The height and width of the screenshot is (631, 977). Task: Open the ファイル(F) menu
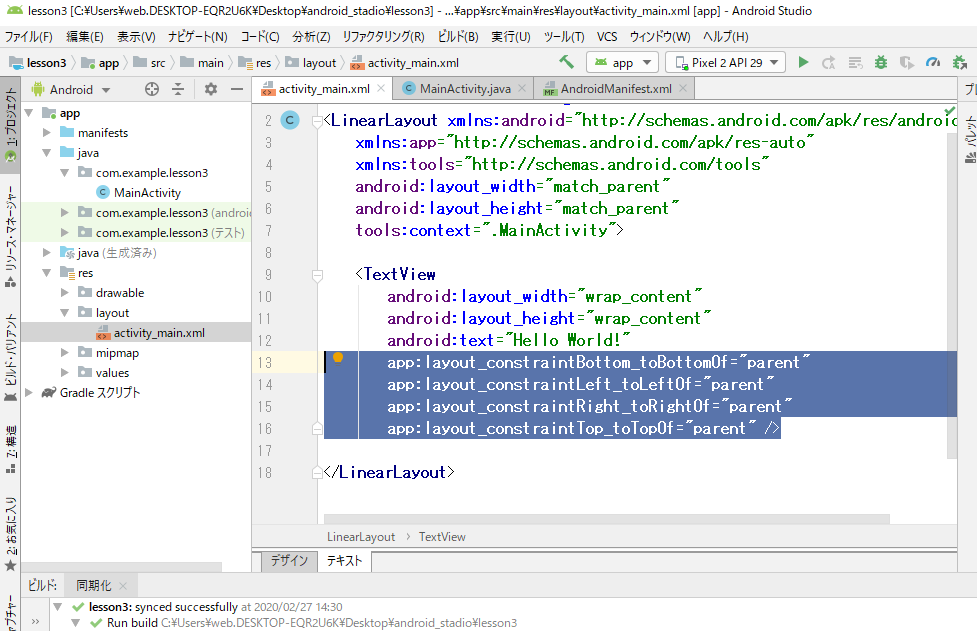(x=29, y=37)
